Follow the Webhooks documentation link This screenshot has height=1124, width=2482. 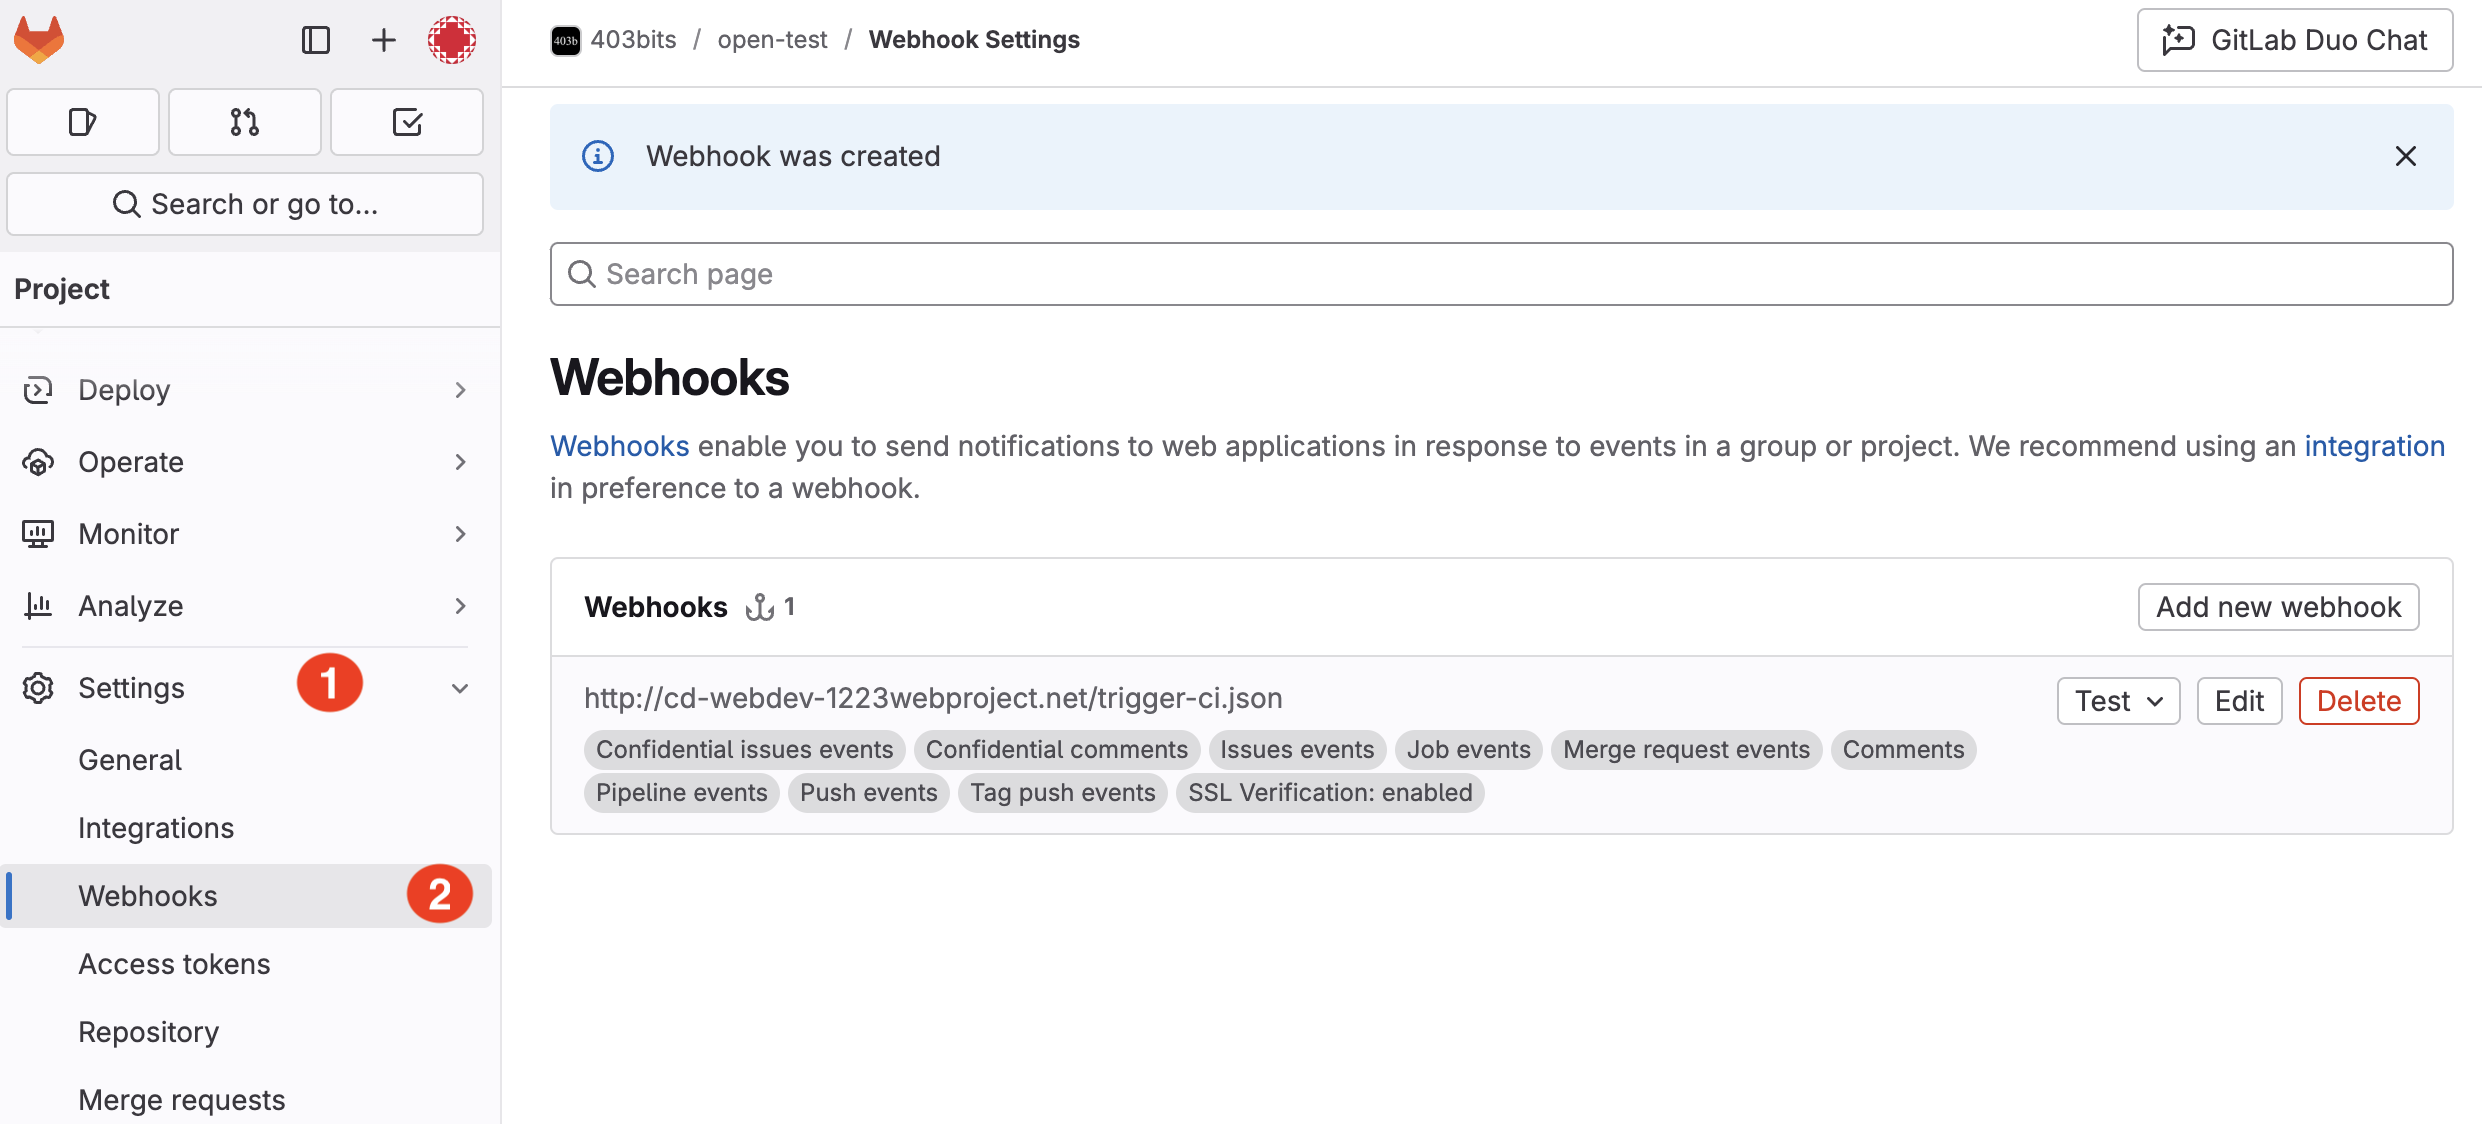pos(619,446)
